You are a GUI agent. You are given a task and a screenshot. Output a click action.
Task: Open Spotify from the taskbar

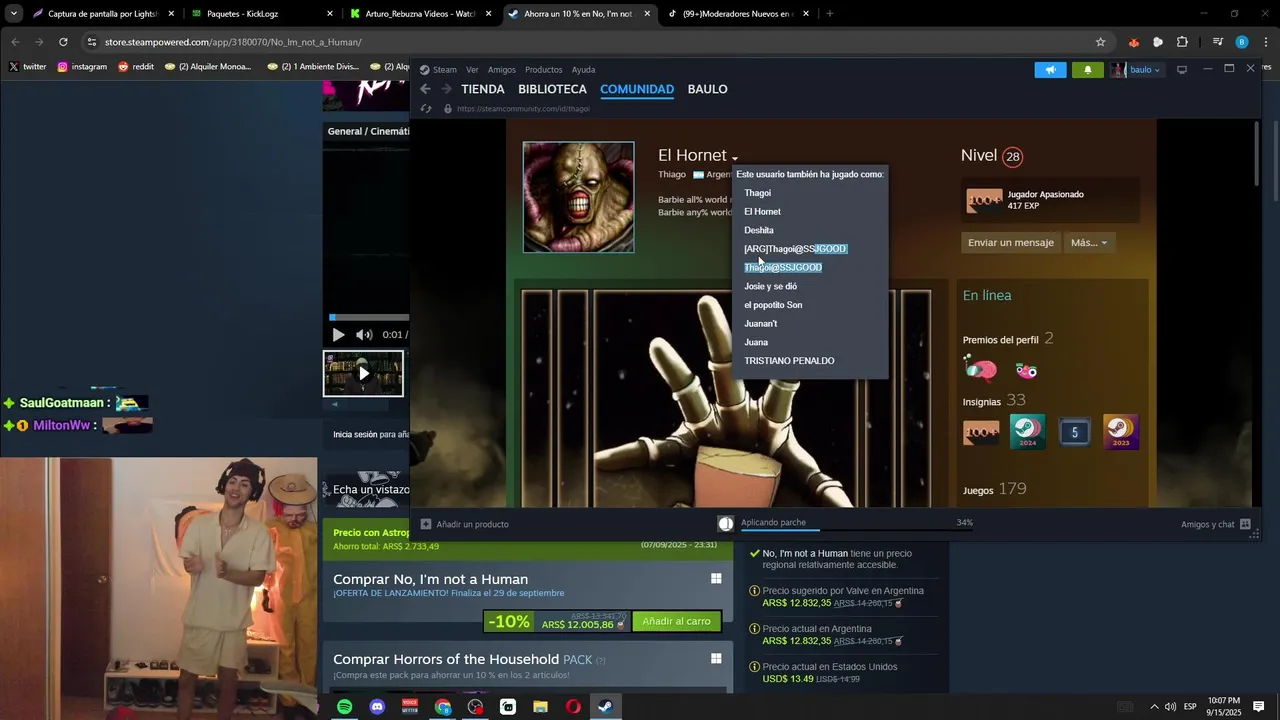[x=344, y=707]
